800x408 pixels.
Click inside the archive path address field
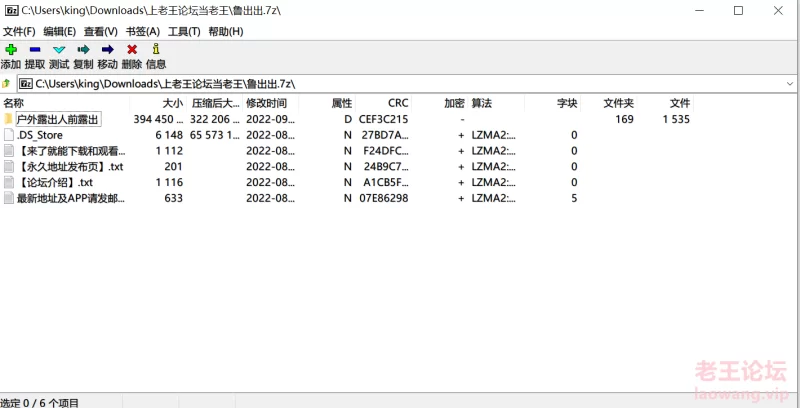pyautogui.click(x=400, y=83)
